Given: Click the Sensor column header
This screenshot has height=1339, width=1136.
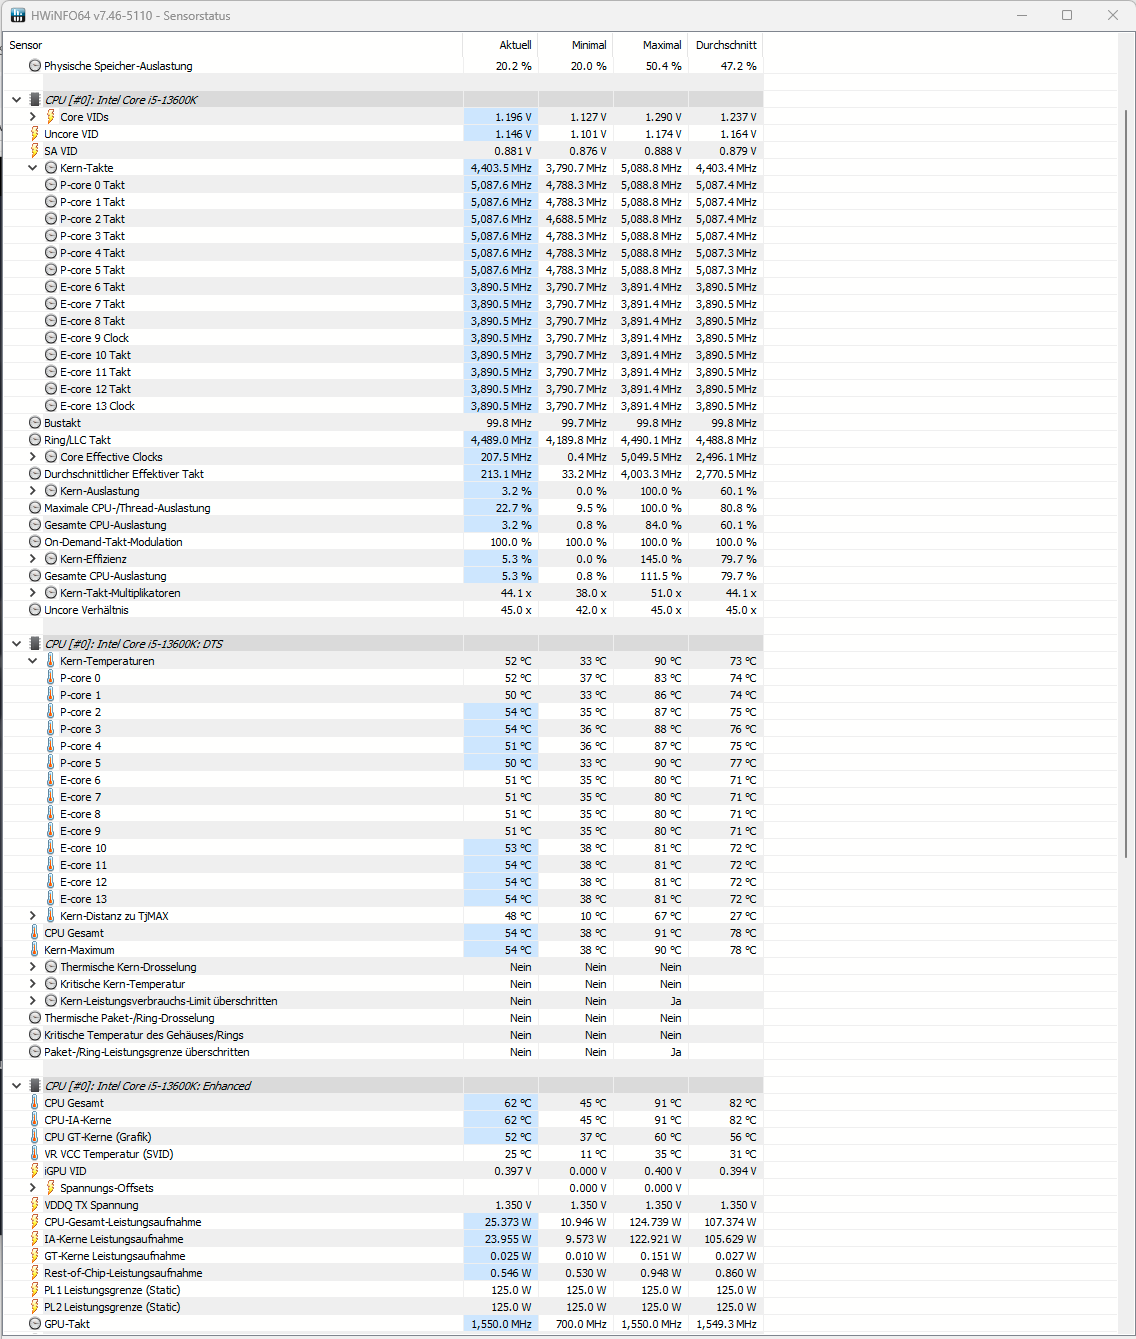Looking at the screenshot, I should (233, 45).
